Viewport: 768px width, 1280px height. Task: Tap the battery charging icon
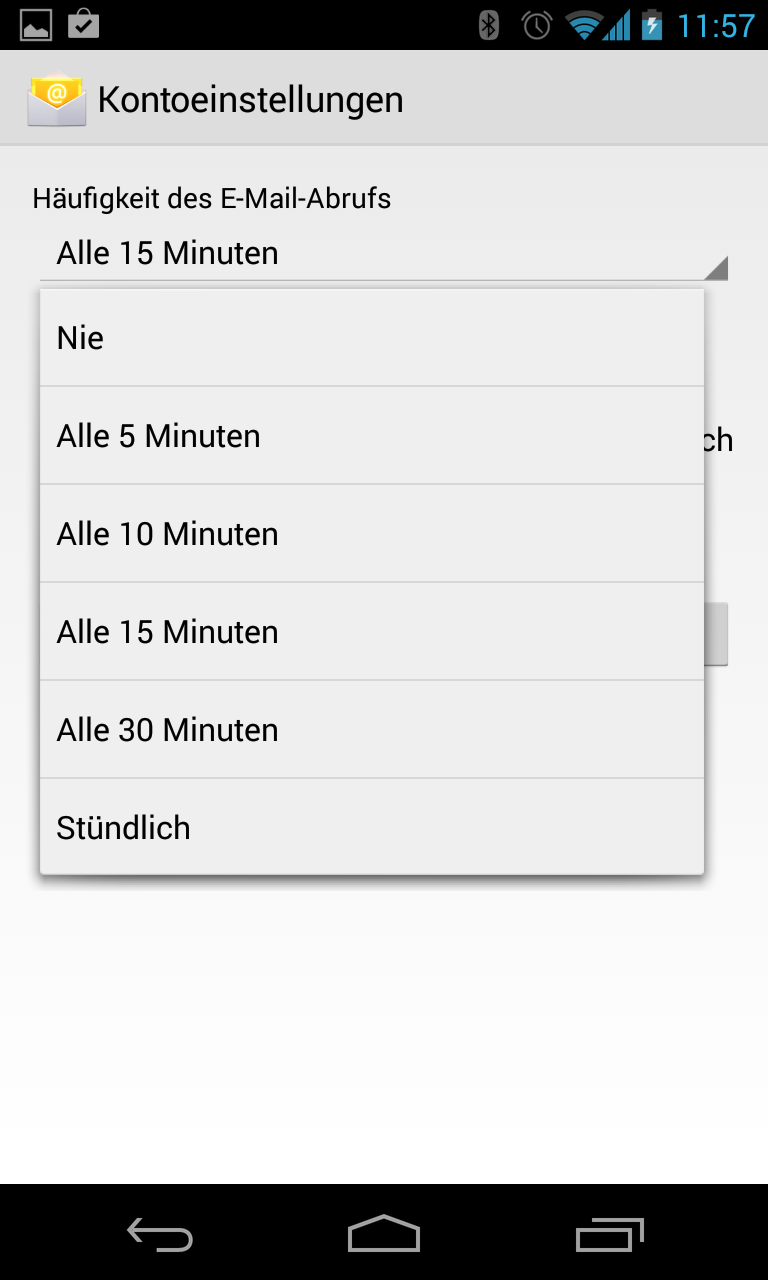click(652, 25)
